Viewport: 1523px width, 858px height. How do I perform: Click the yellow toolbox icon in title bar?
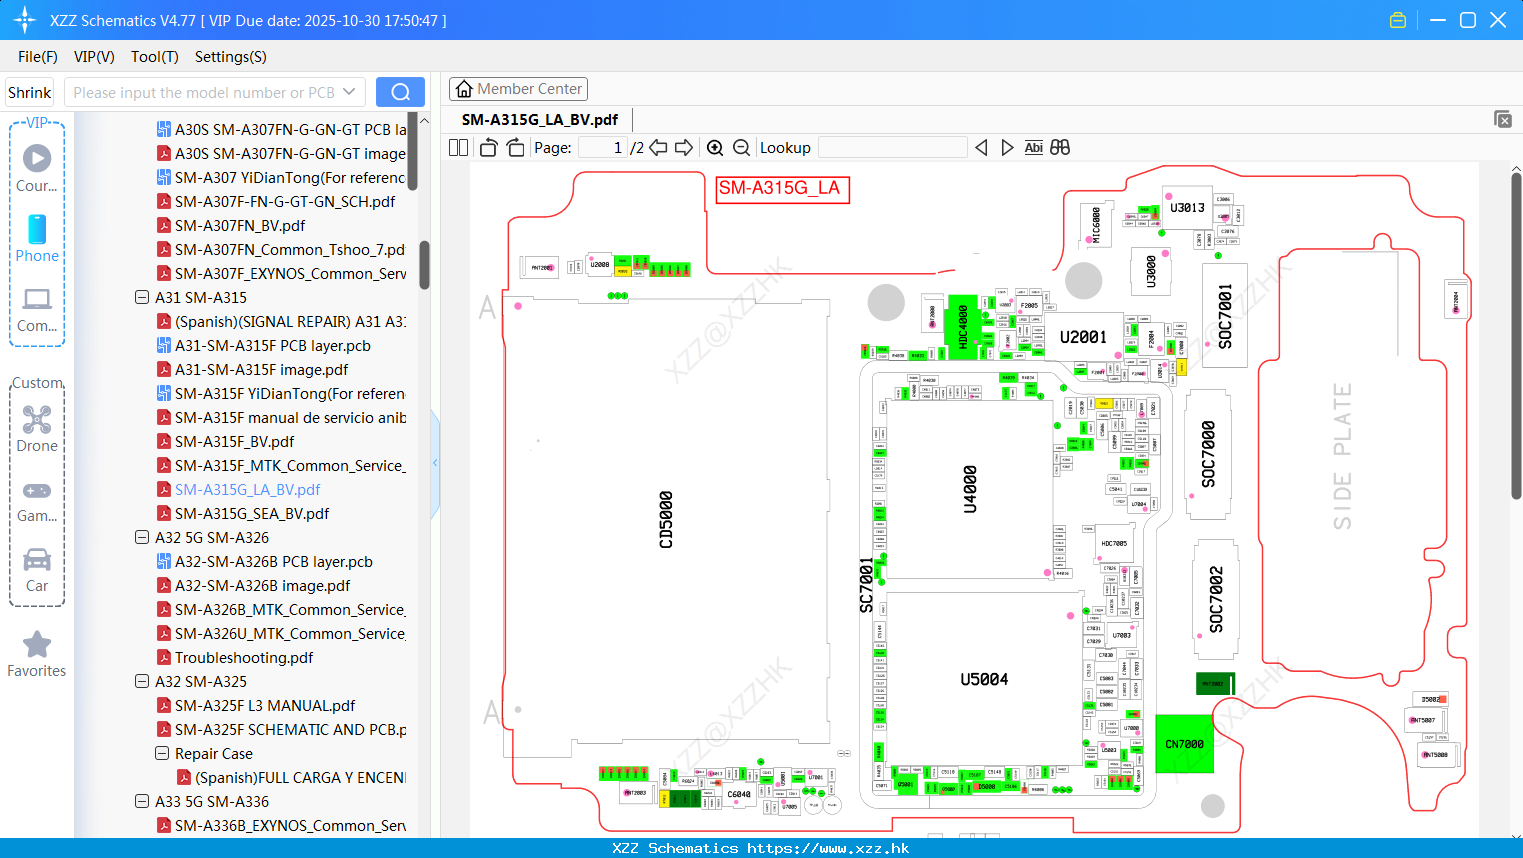click(x=1398, y=20)
